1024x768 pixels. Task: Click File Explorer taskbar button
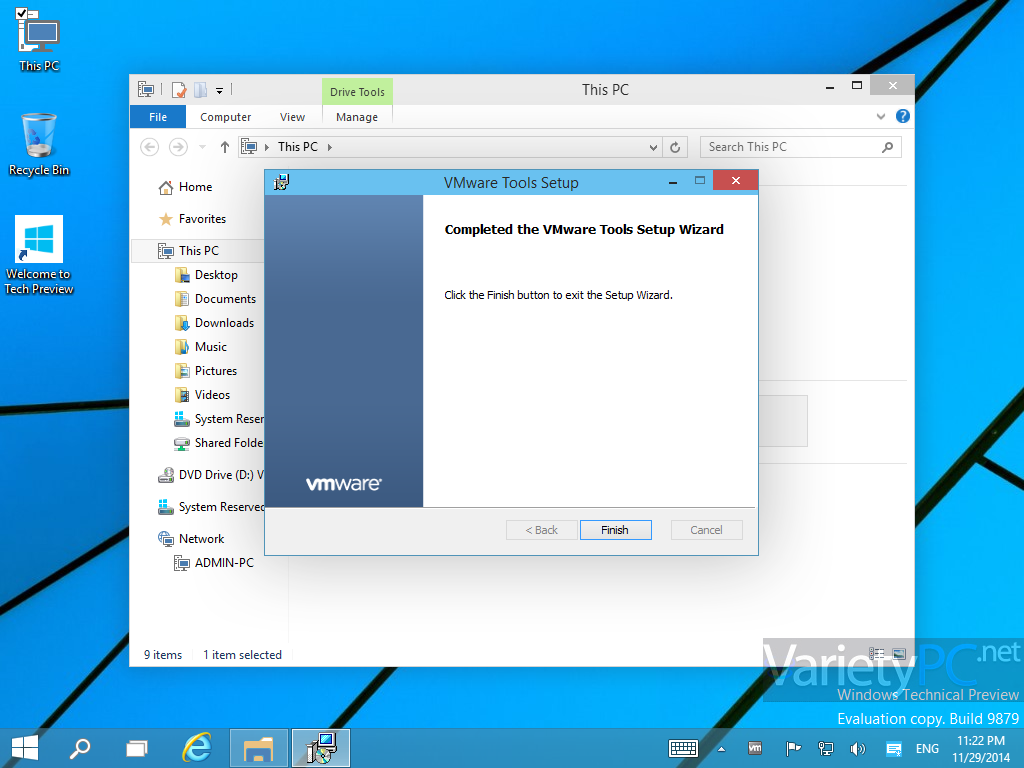pyautogui.click(x=259, y=748)
